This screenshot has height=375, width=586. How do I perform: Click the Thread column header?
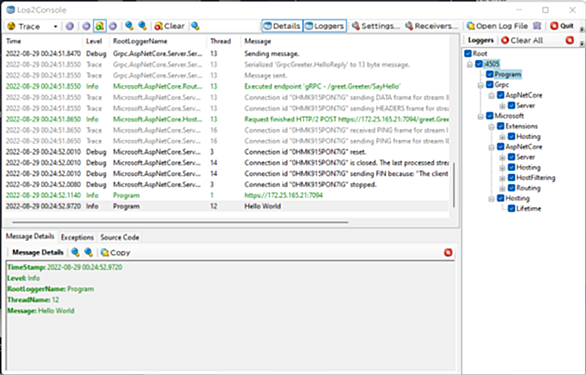223,41
